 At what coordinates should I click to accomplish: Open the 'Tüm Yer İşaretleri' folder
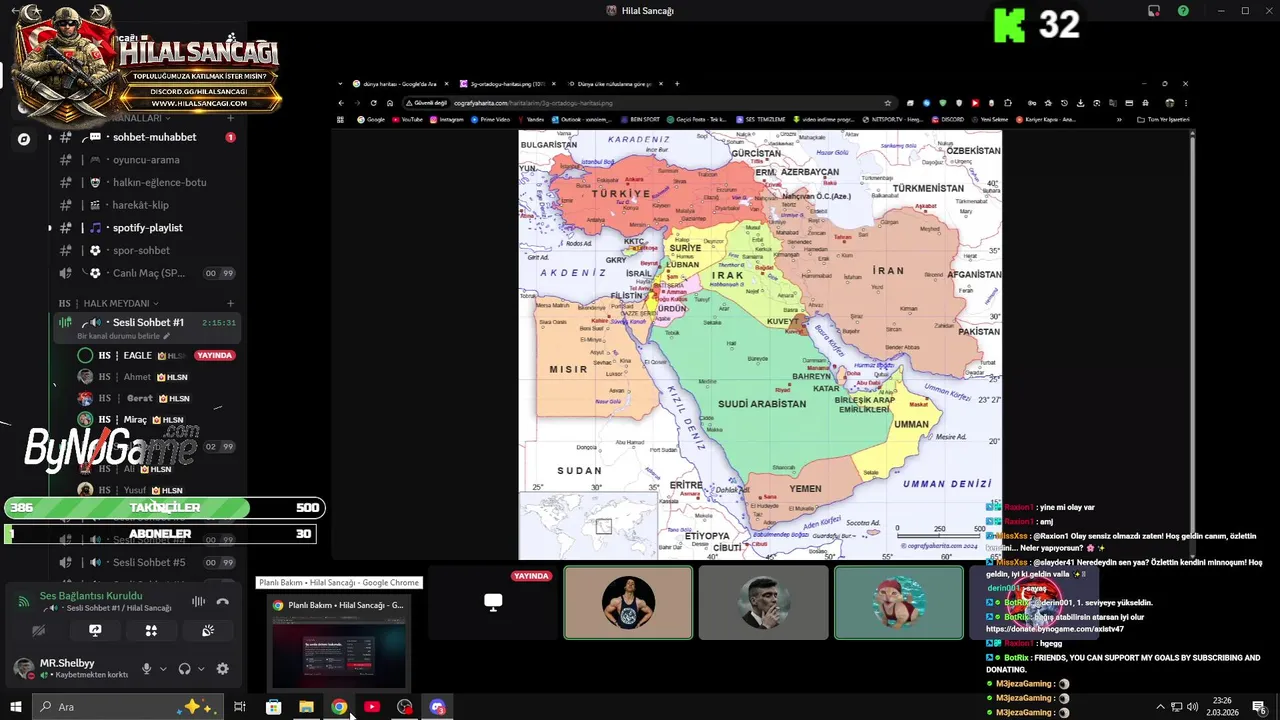pos(1163,119)
